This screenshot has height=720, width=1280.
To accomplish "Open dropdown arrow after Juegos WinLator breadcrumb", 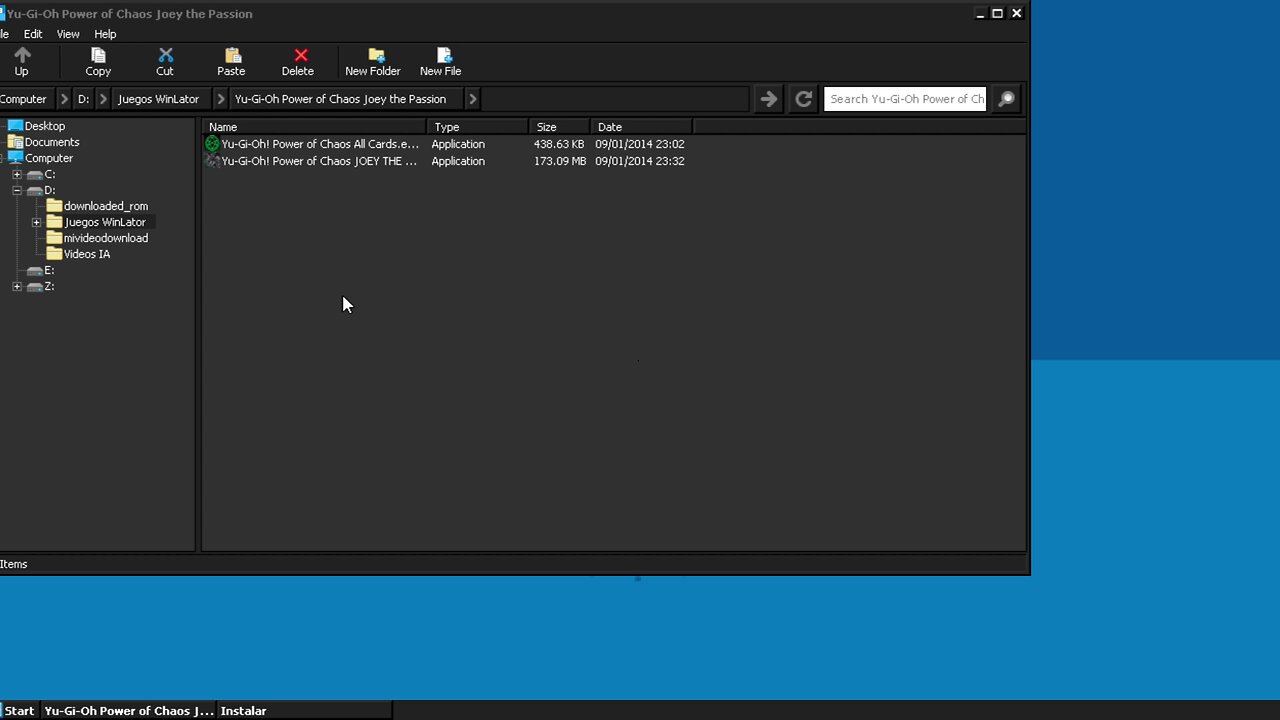I will point(220,99).
